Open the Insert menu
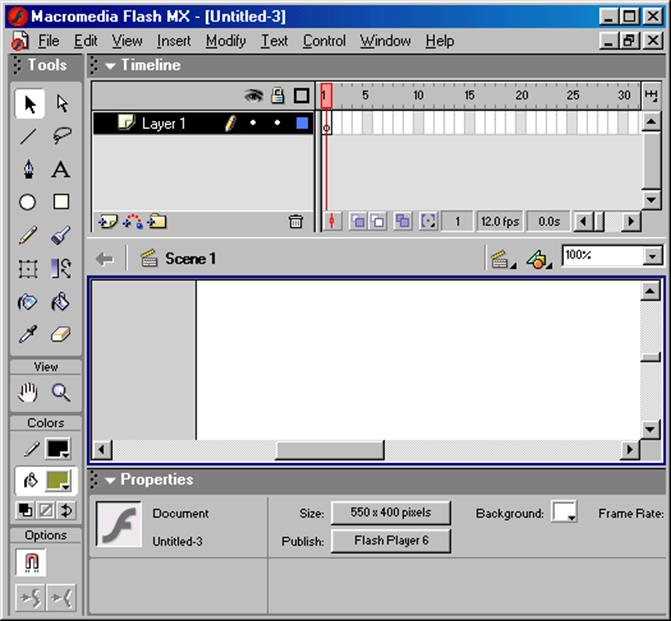The width and height of the screenshot is (671, 621). (173, 41)
